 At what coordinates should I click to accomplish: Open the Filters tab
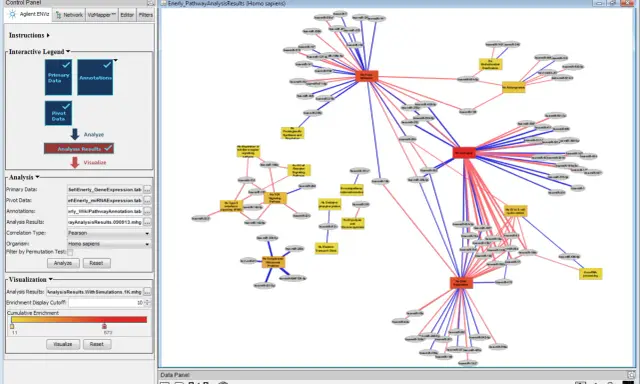pyautogui.click(x=145, y=15)
